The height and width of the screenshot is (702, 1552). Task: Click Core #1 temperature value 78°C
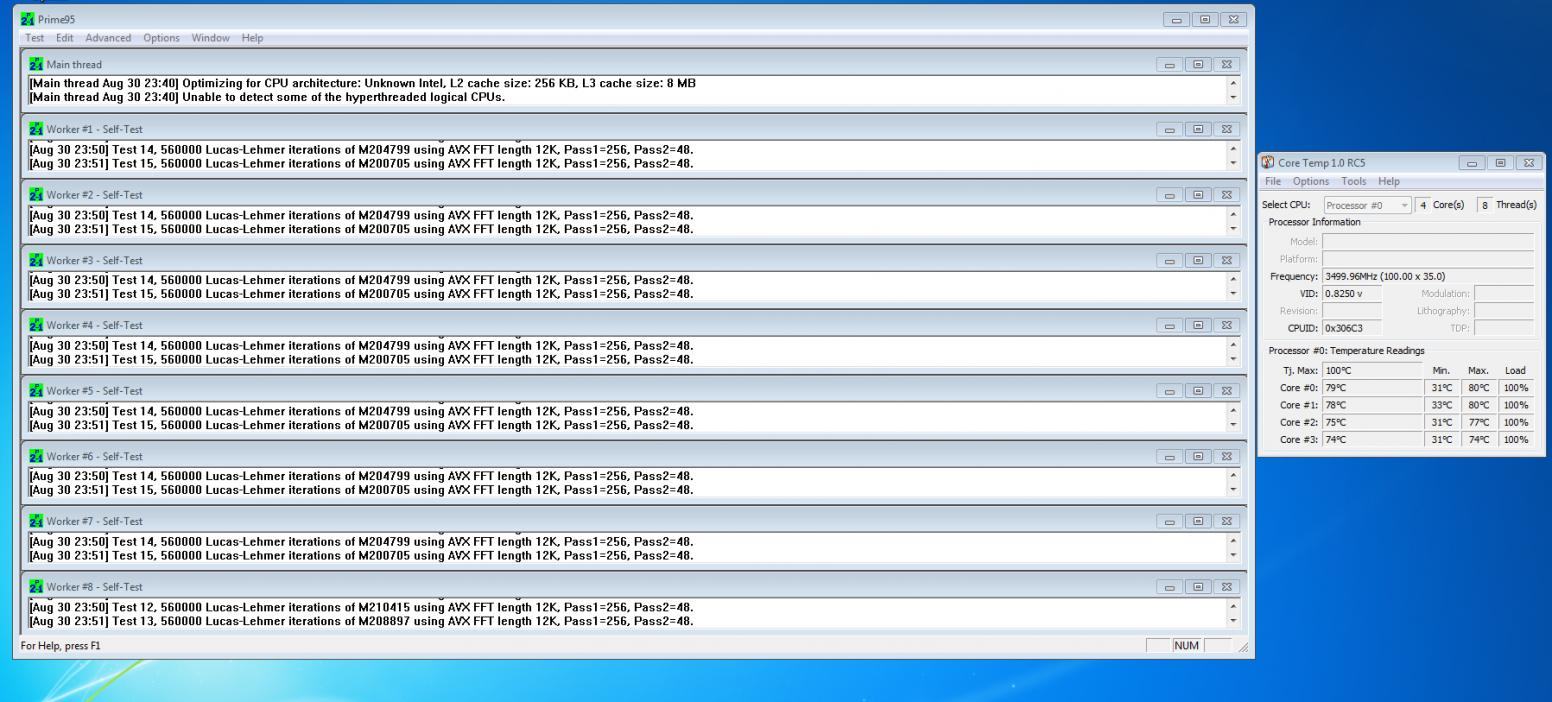tap(1371, 405)
